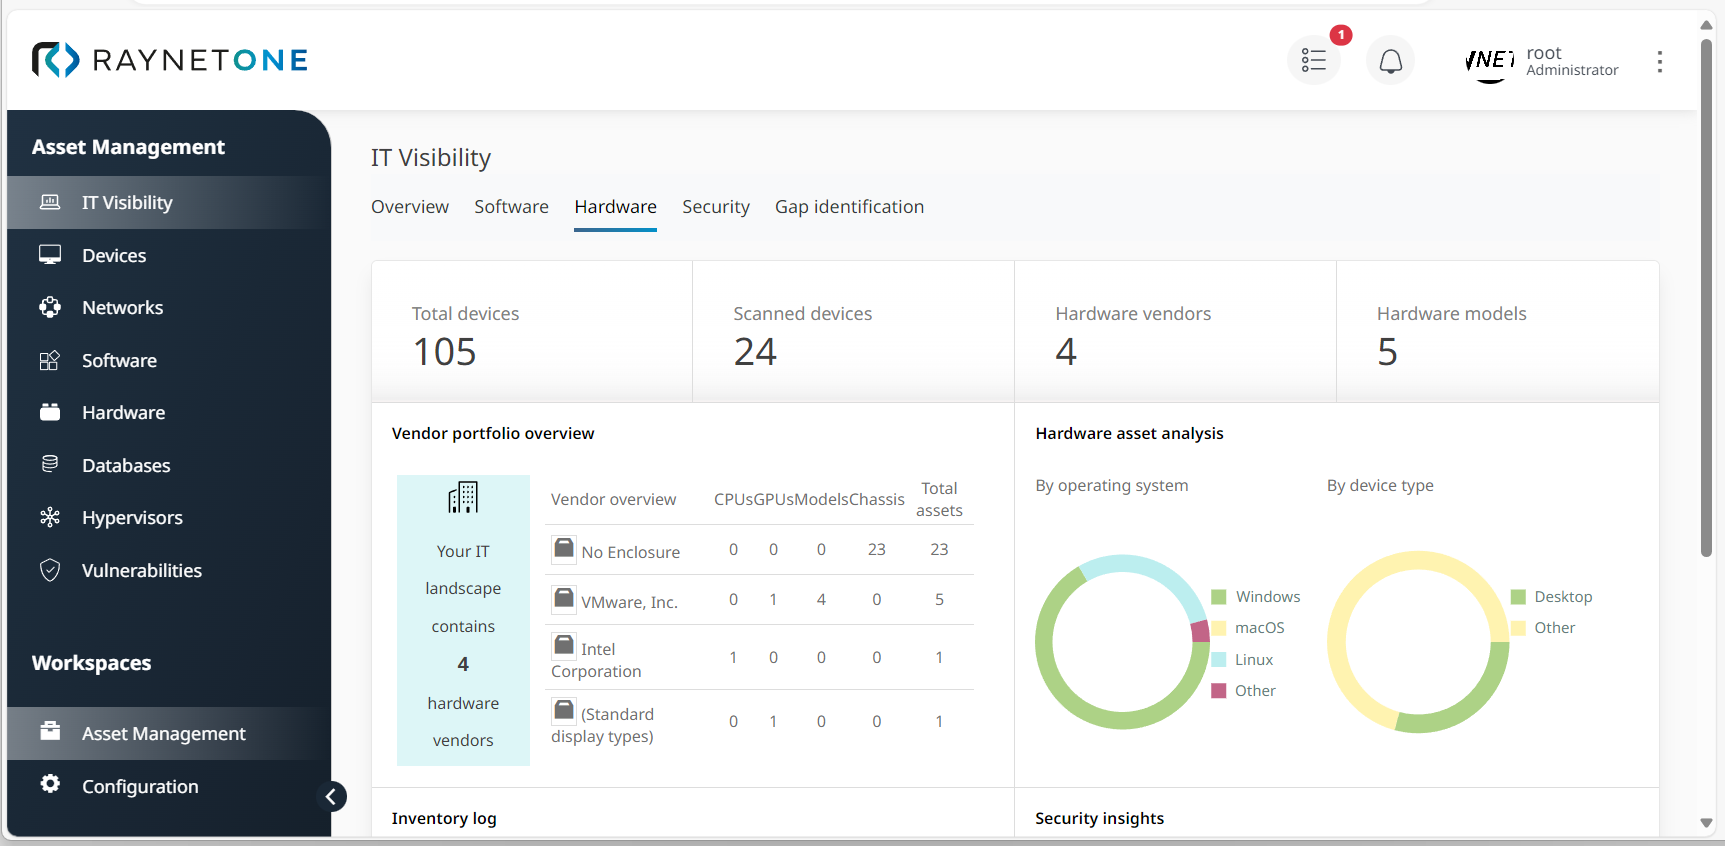Click the Networks icon in sidebar
Viewport: 1725px width, 846px height.
50,307
